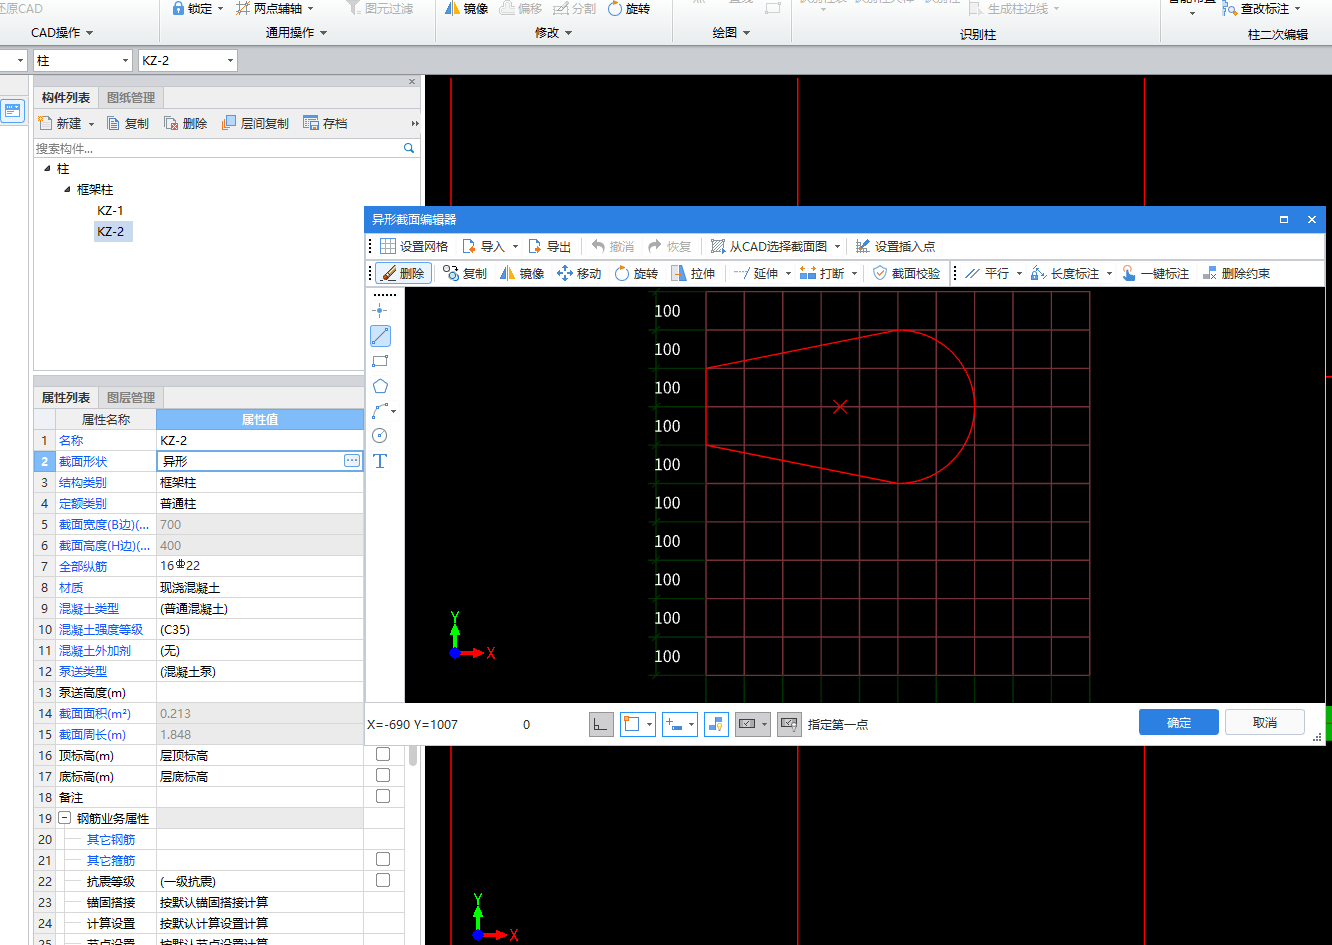Click the 取消 button
Screen dimensions: 1332x945
tap(1265, 722)
